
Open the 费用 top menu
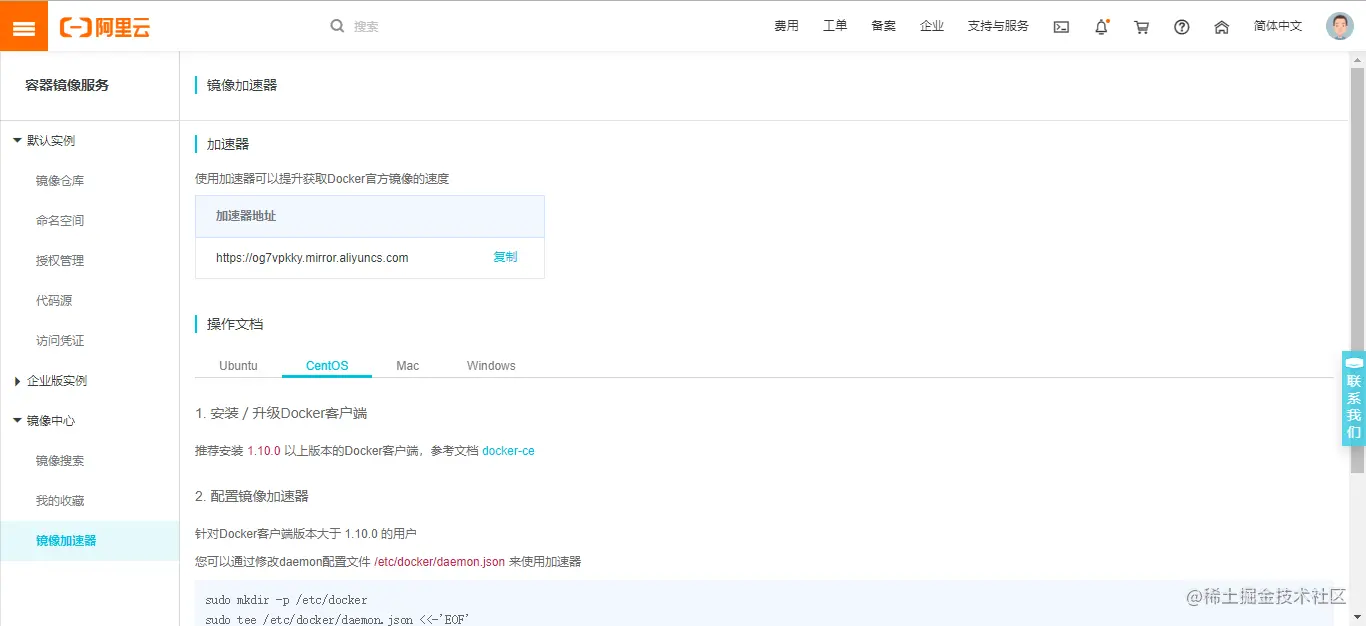[x=786, y=26]
